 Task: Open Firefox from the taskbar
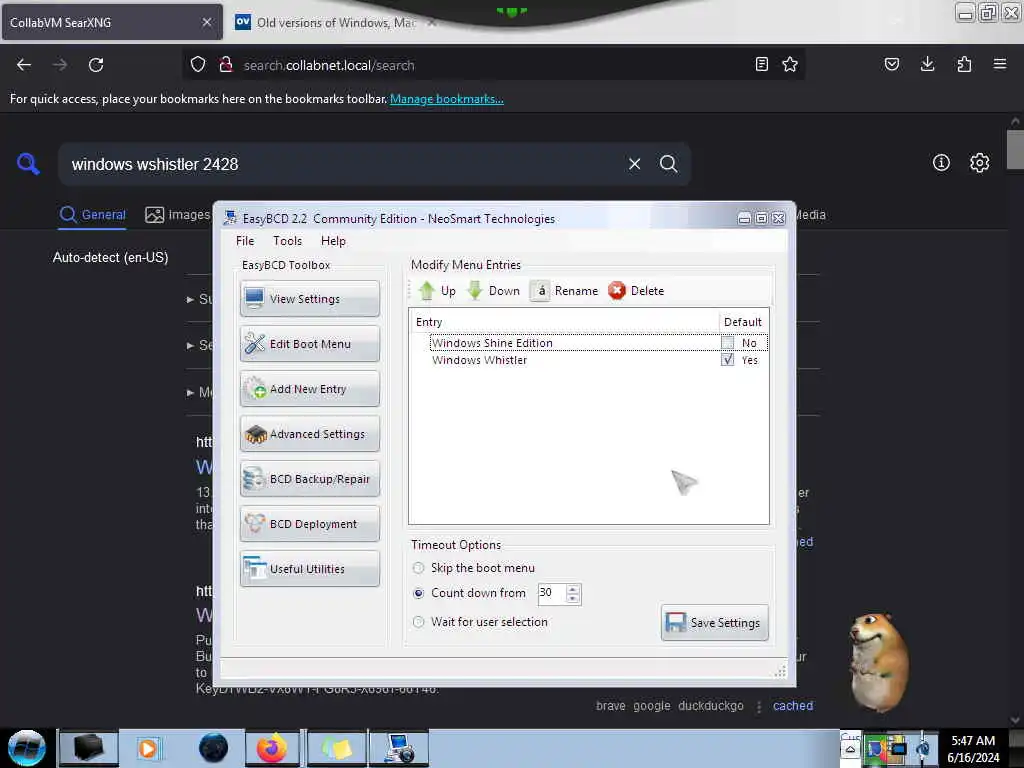point(272,748)
